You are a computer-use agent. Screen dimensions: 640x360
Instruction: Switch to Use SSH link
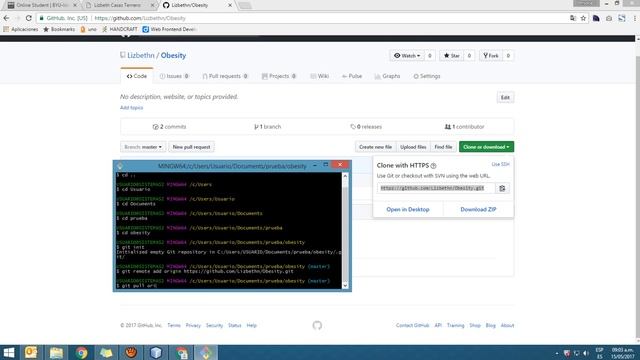pos(500,164)
